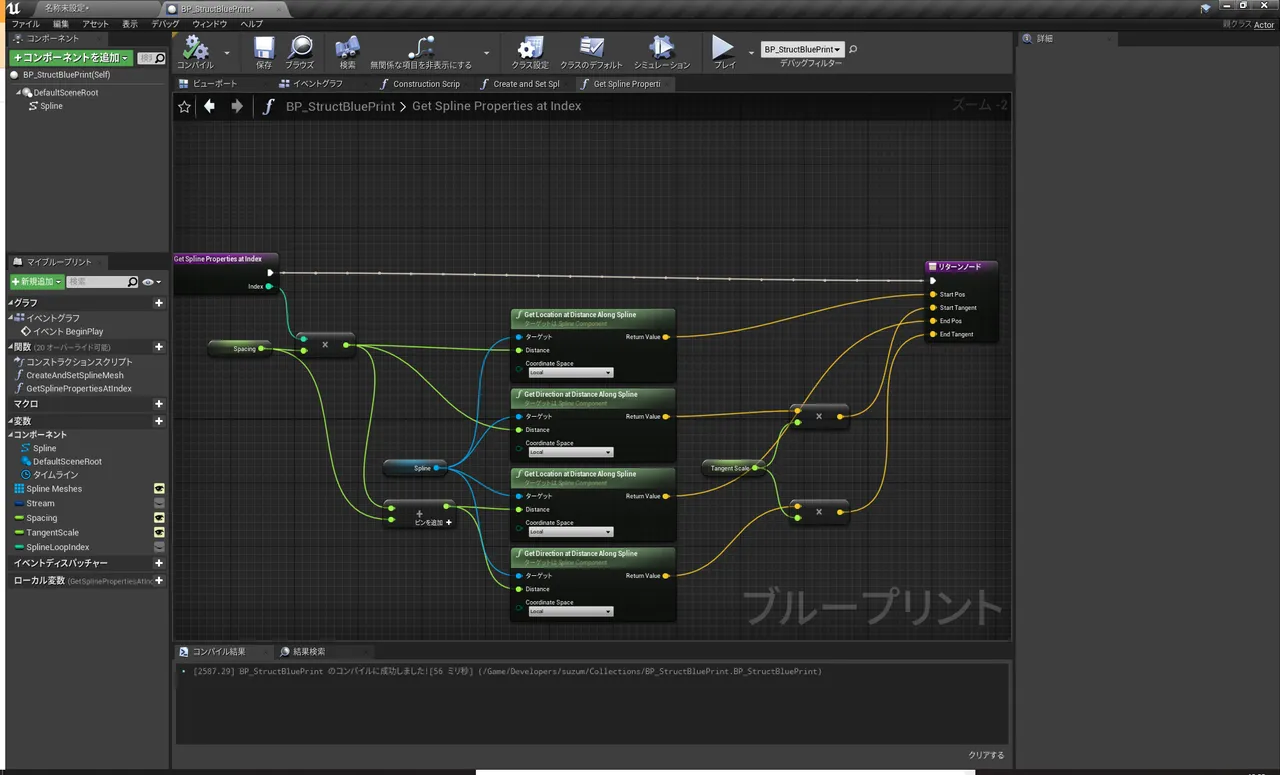Open the アセット menu
1280x775 pixels.
96,23
